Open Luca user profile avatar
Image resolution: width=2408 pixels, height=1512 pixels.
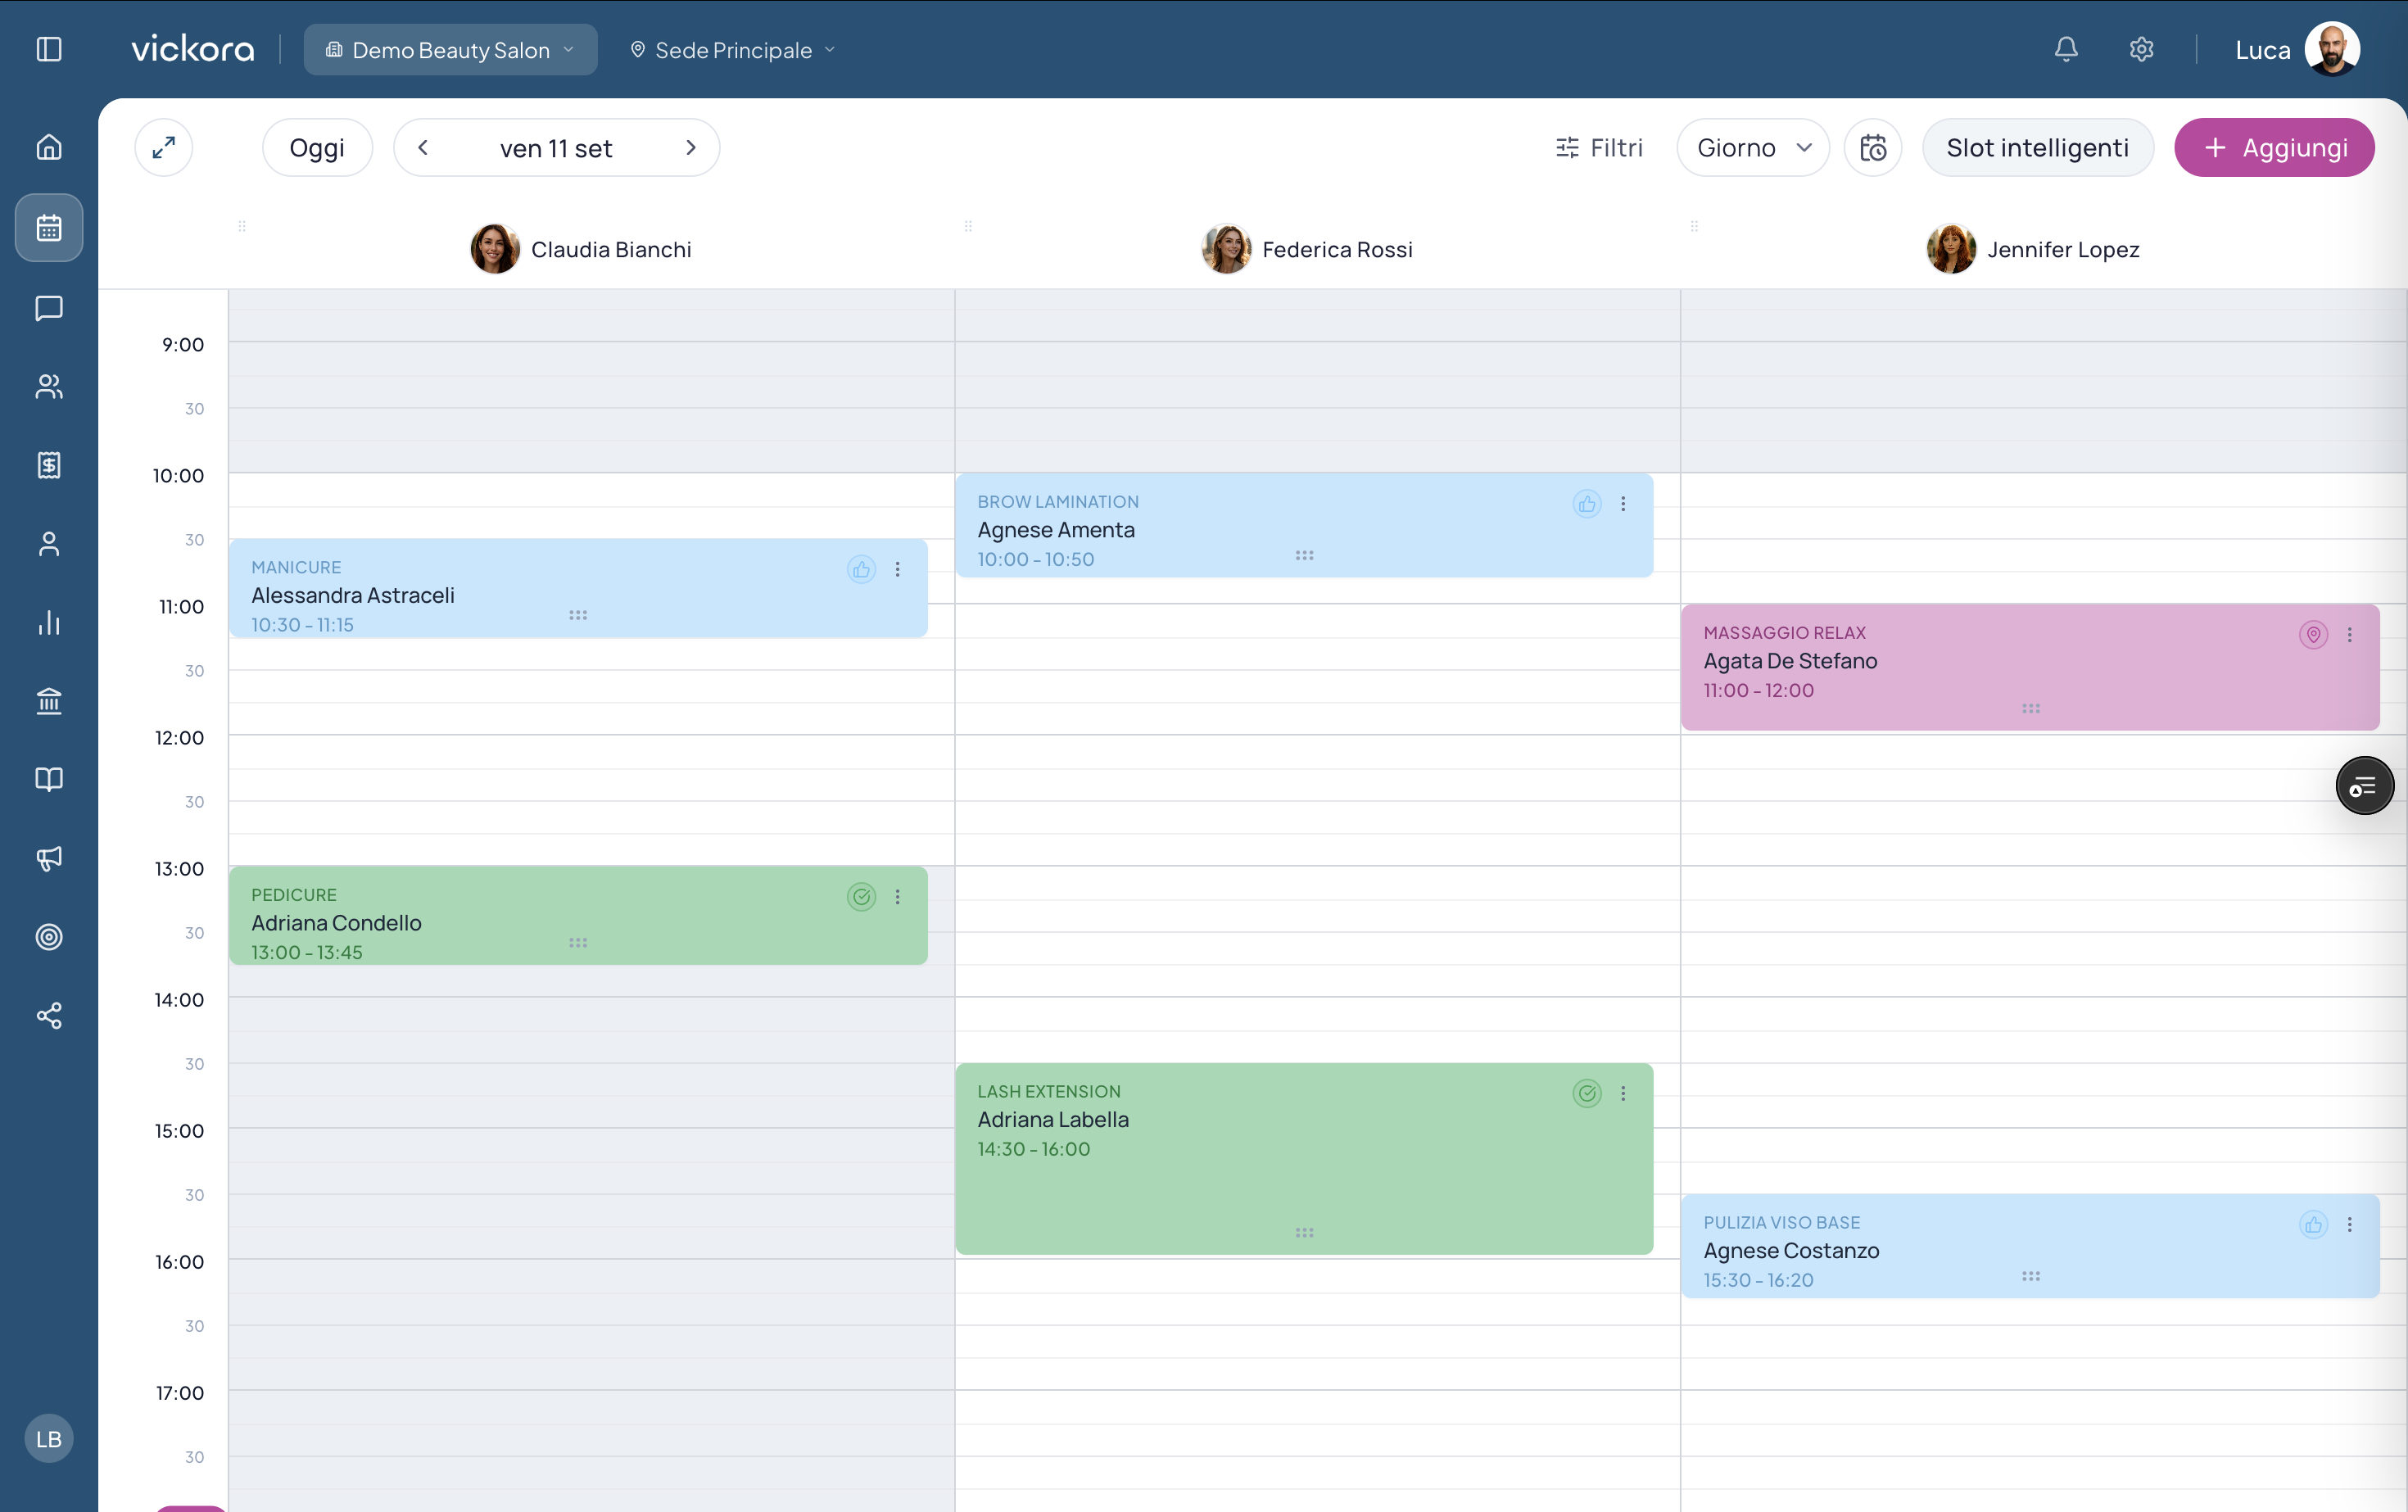(x=2332, y=49)
